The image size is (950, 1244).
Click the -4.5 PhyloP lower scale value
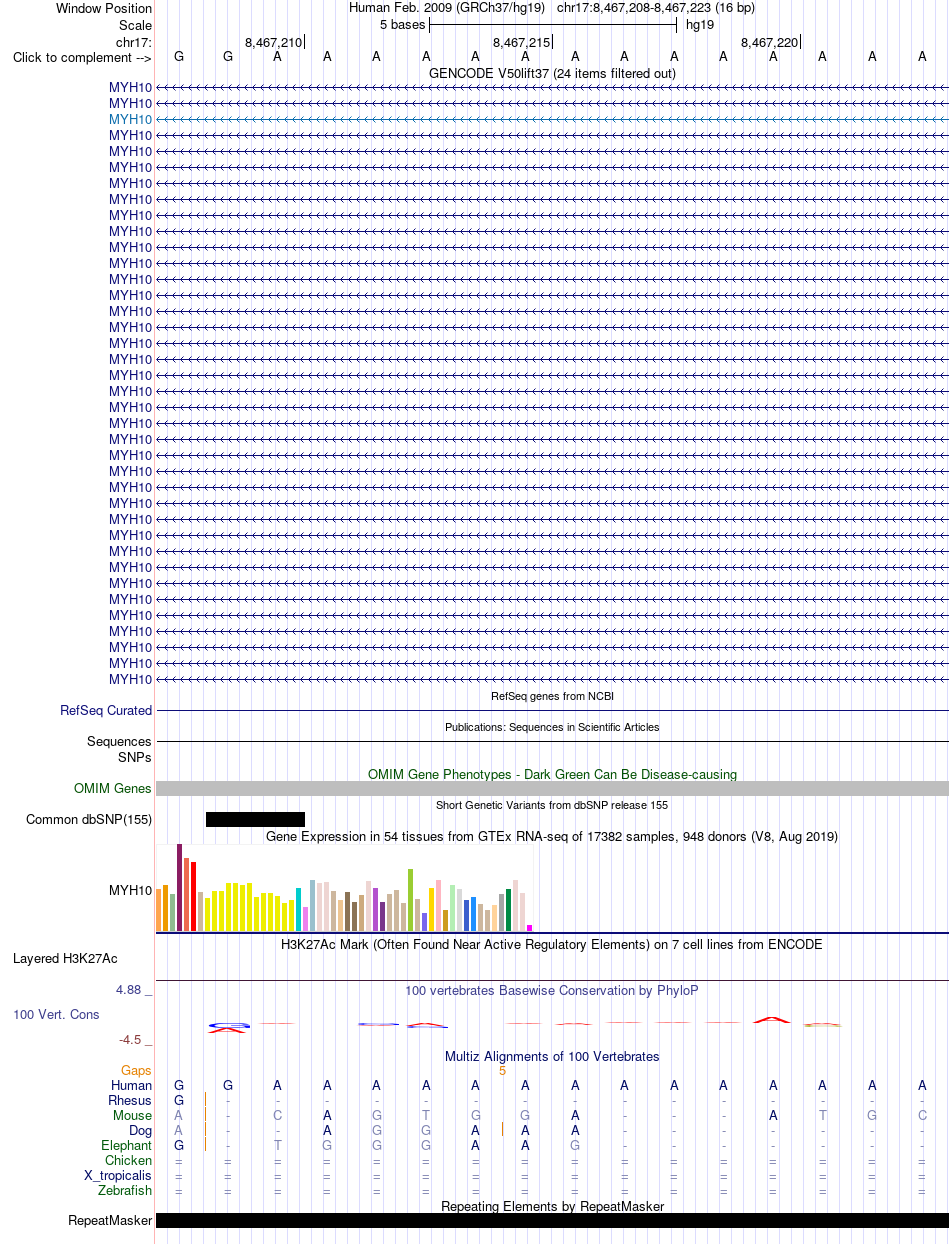(x=130, y=1040)
